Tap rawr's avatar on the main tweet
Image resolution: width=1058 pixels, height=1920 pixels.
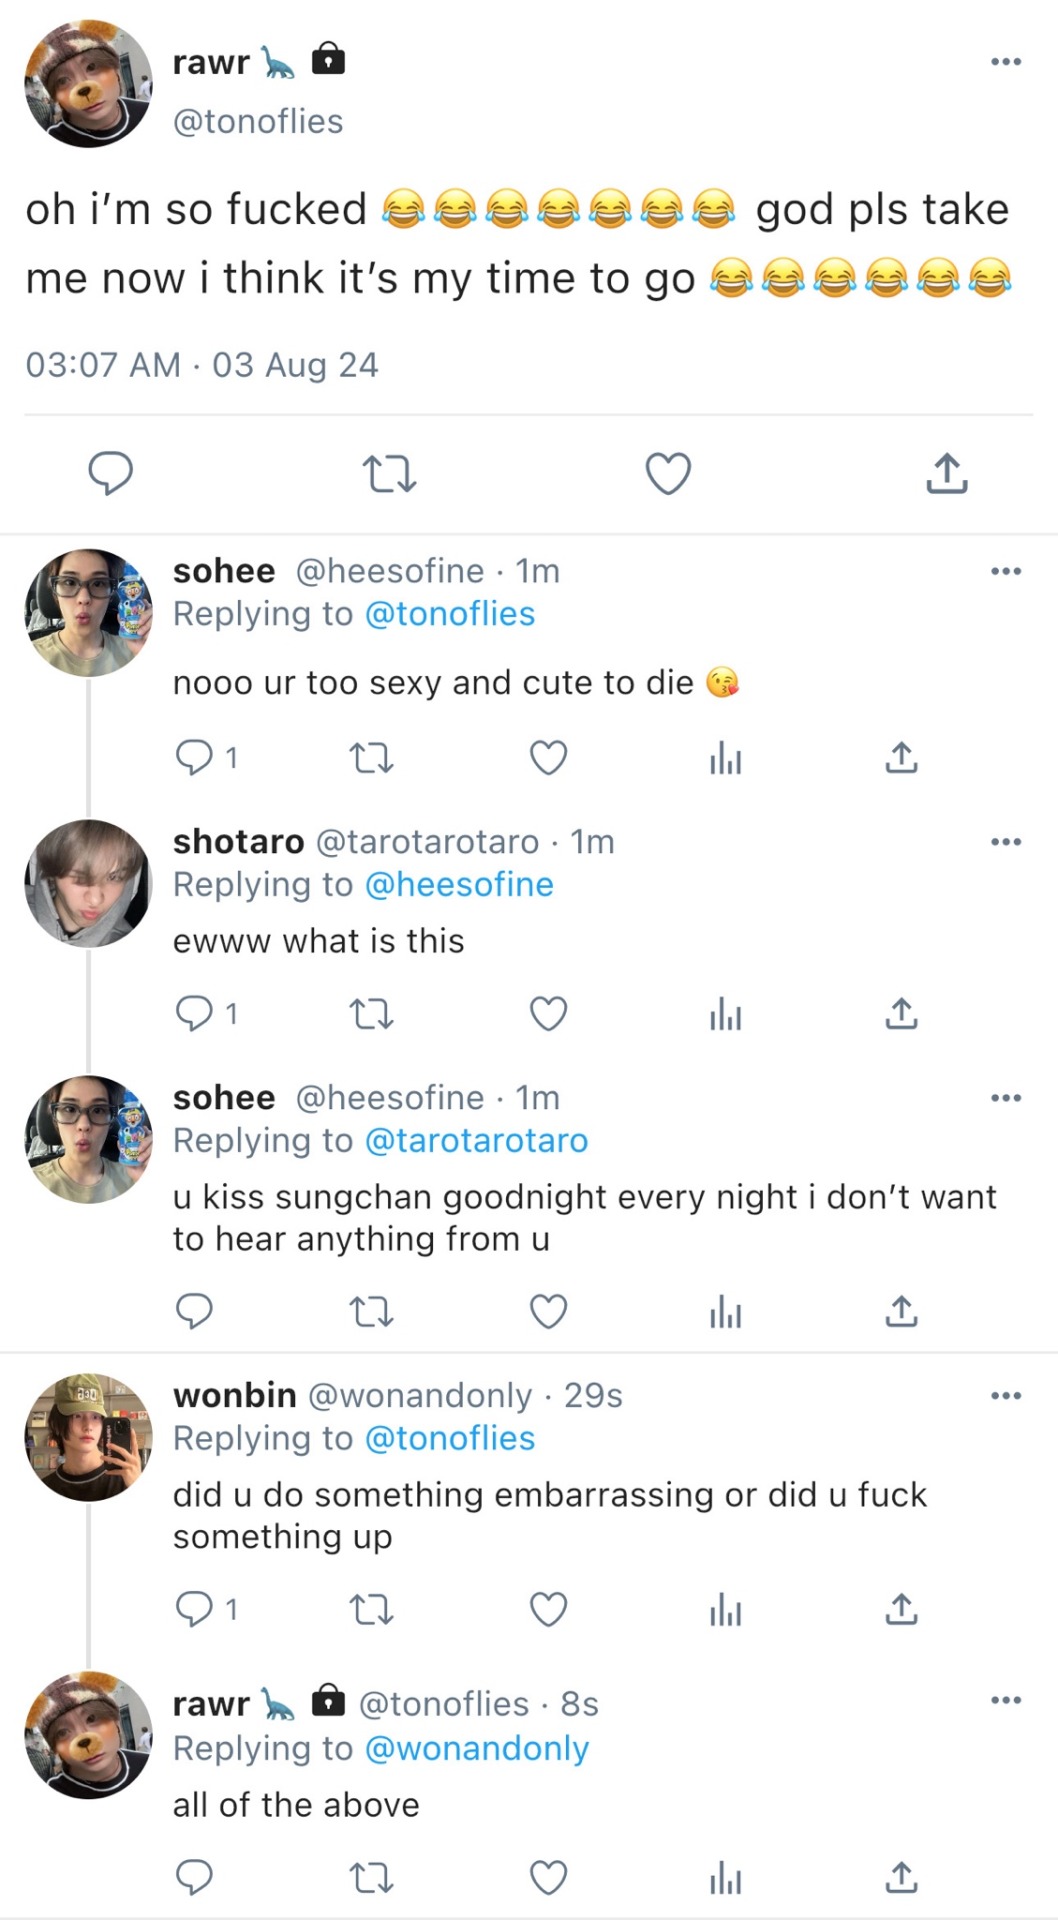[89, 84]
